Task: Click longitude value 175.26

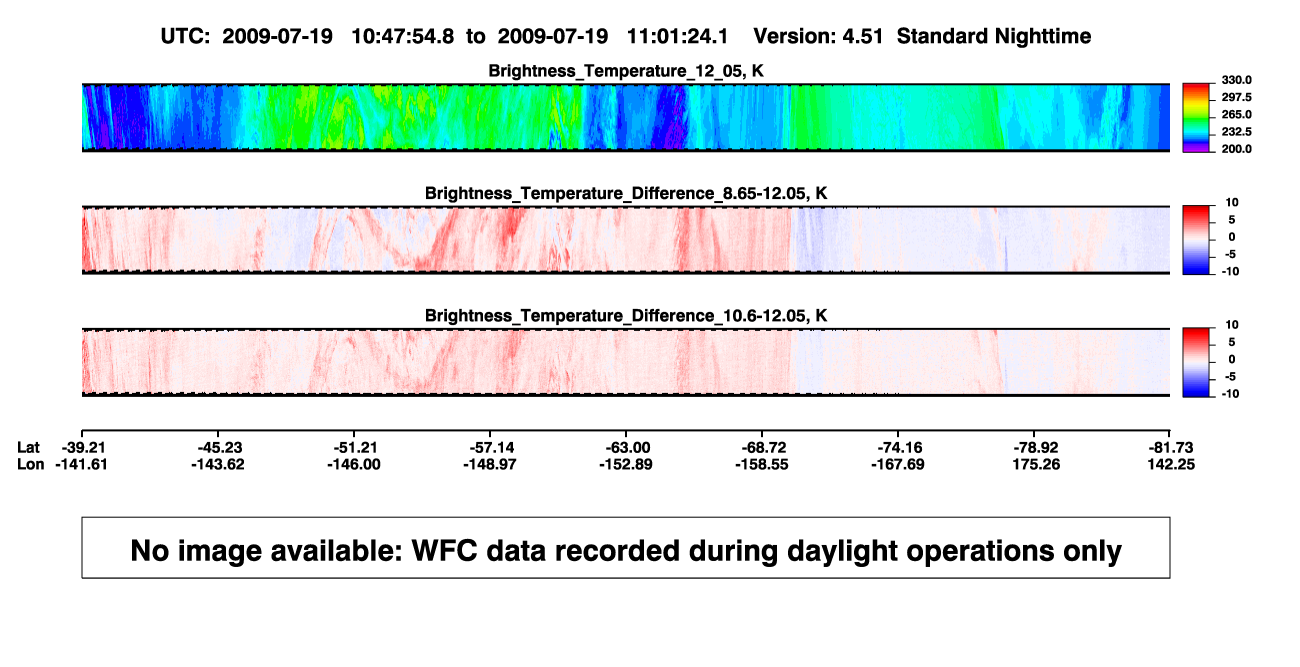Action: (1035, 464)
